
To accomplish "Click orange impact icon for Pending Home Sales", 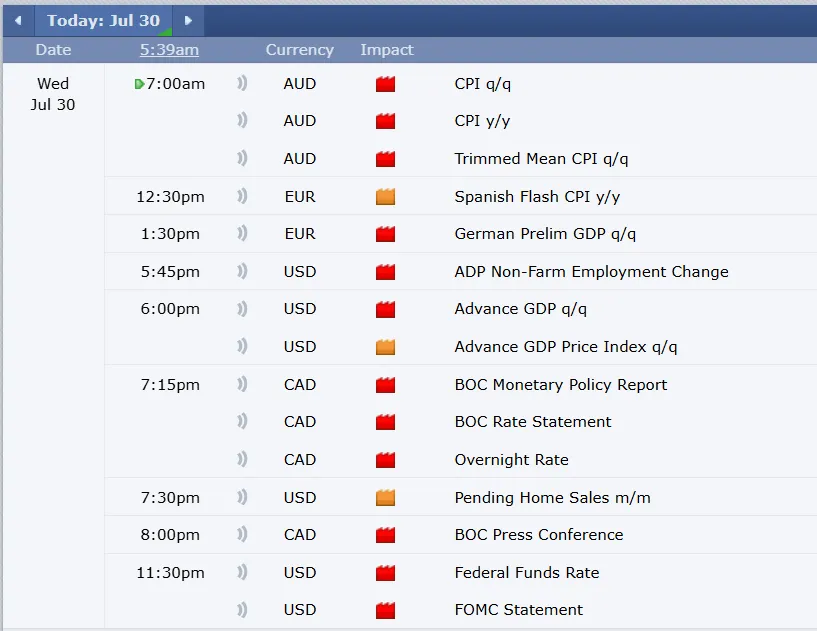I will point(385,498).
